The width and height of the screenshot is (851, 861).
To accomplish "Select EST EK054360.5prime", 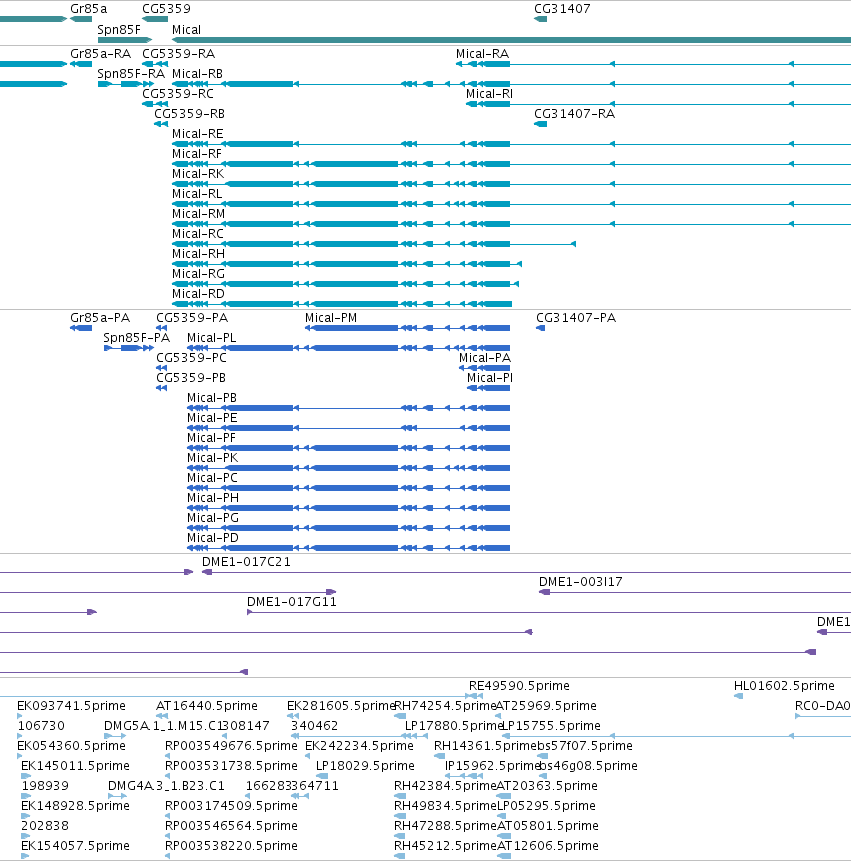I will [x=71, y=746].
